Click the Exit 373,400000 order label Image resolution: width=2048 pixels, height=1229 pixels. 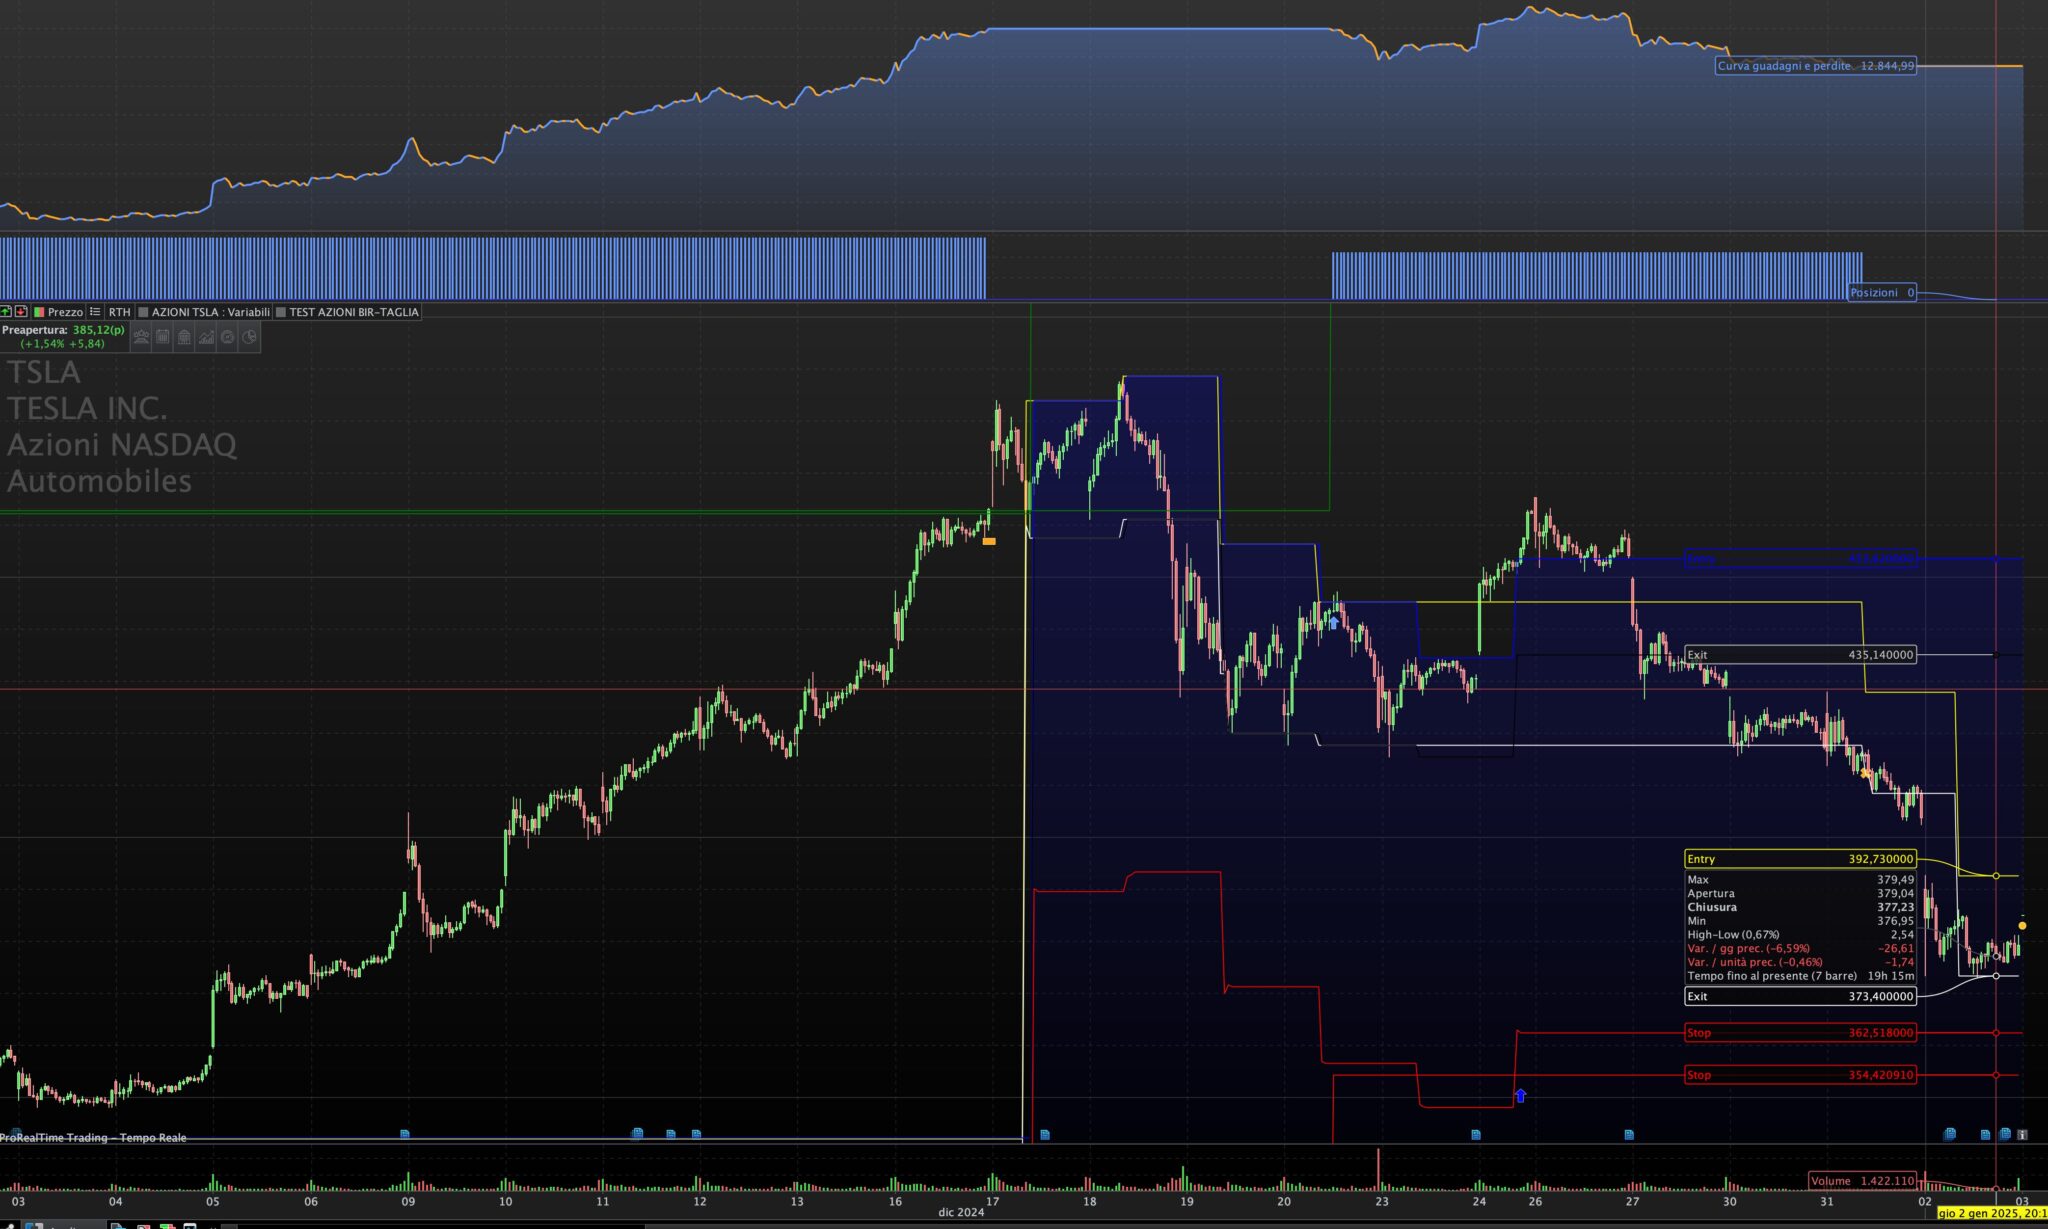click(x=1800, y=996)
